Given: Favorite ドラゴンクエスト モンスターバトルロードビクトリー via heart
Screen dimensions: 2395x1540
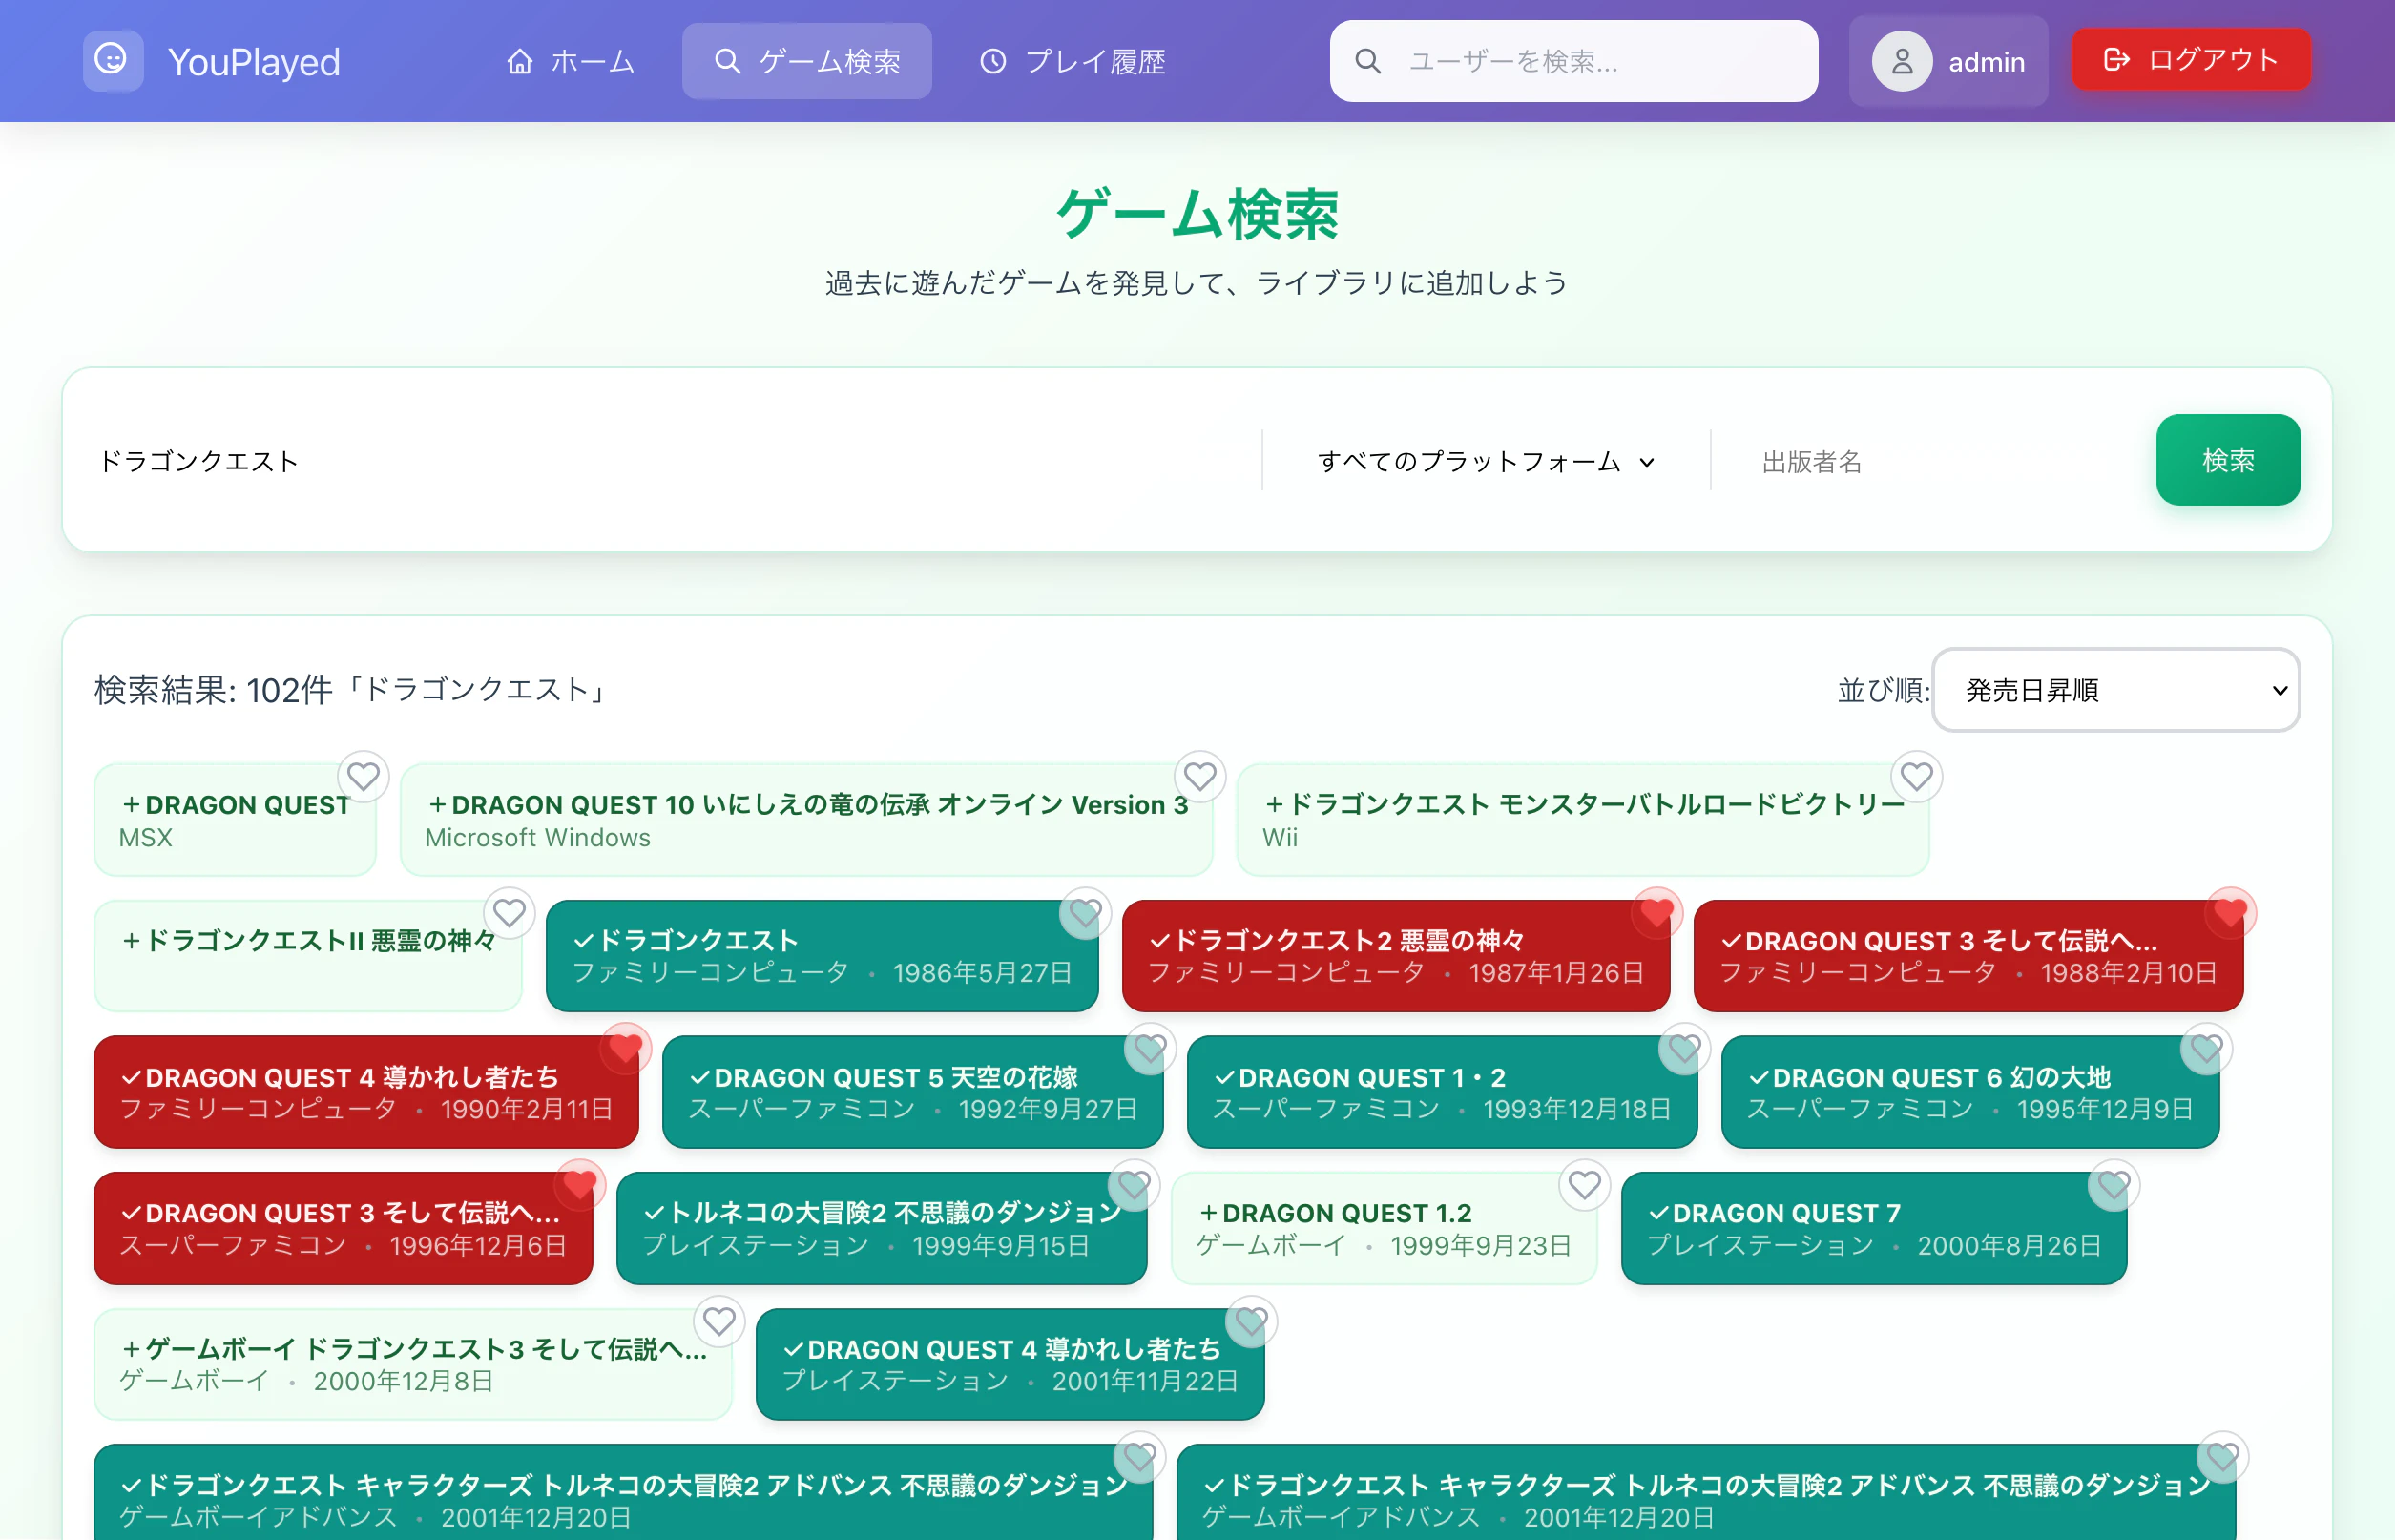Looking at the screenshot, I should (1916, 776).
